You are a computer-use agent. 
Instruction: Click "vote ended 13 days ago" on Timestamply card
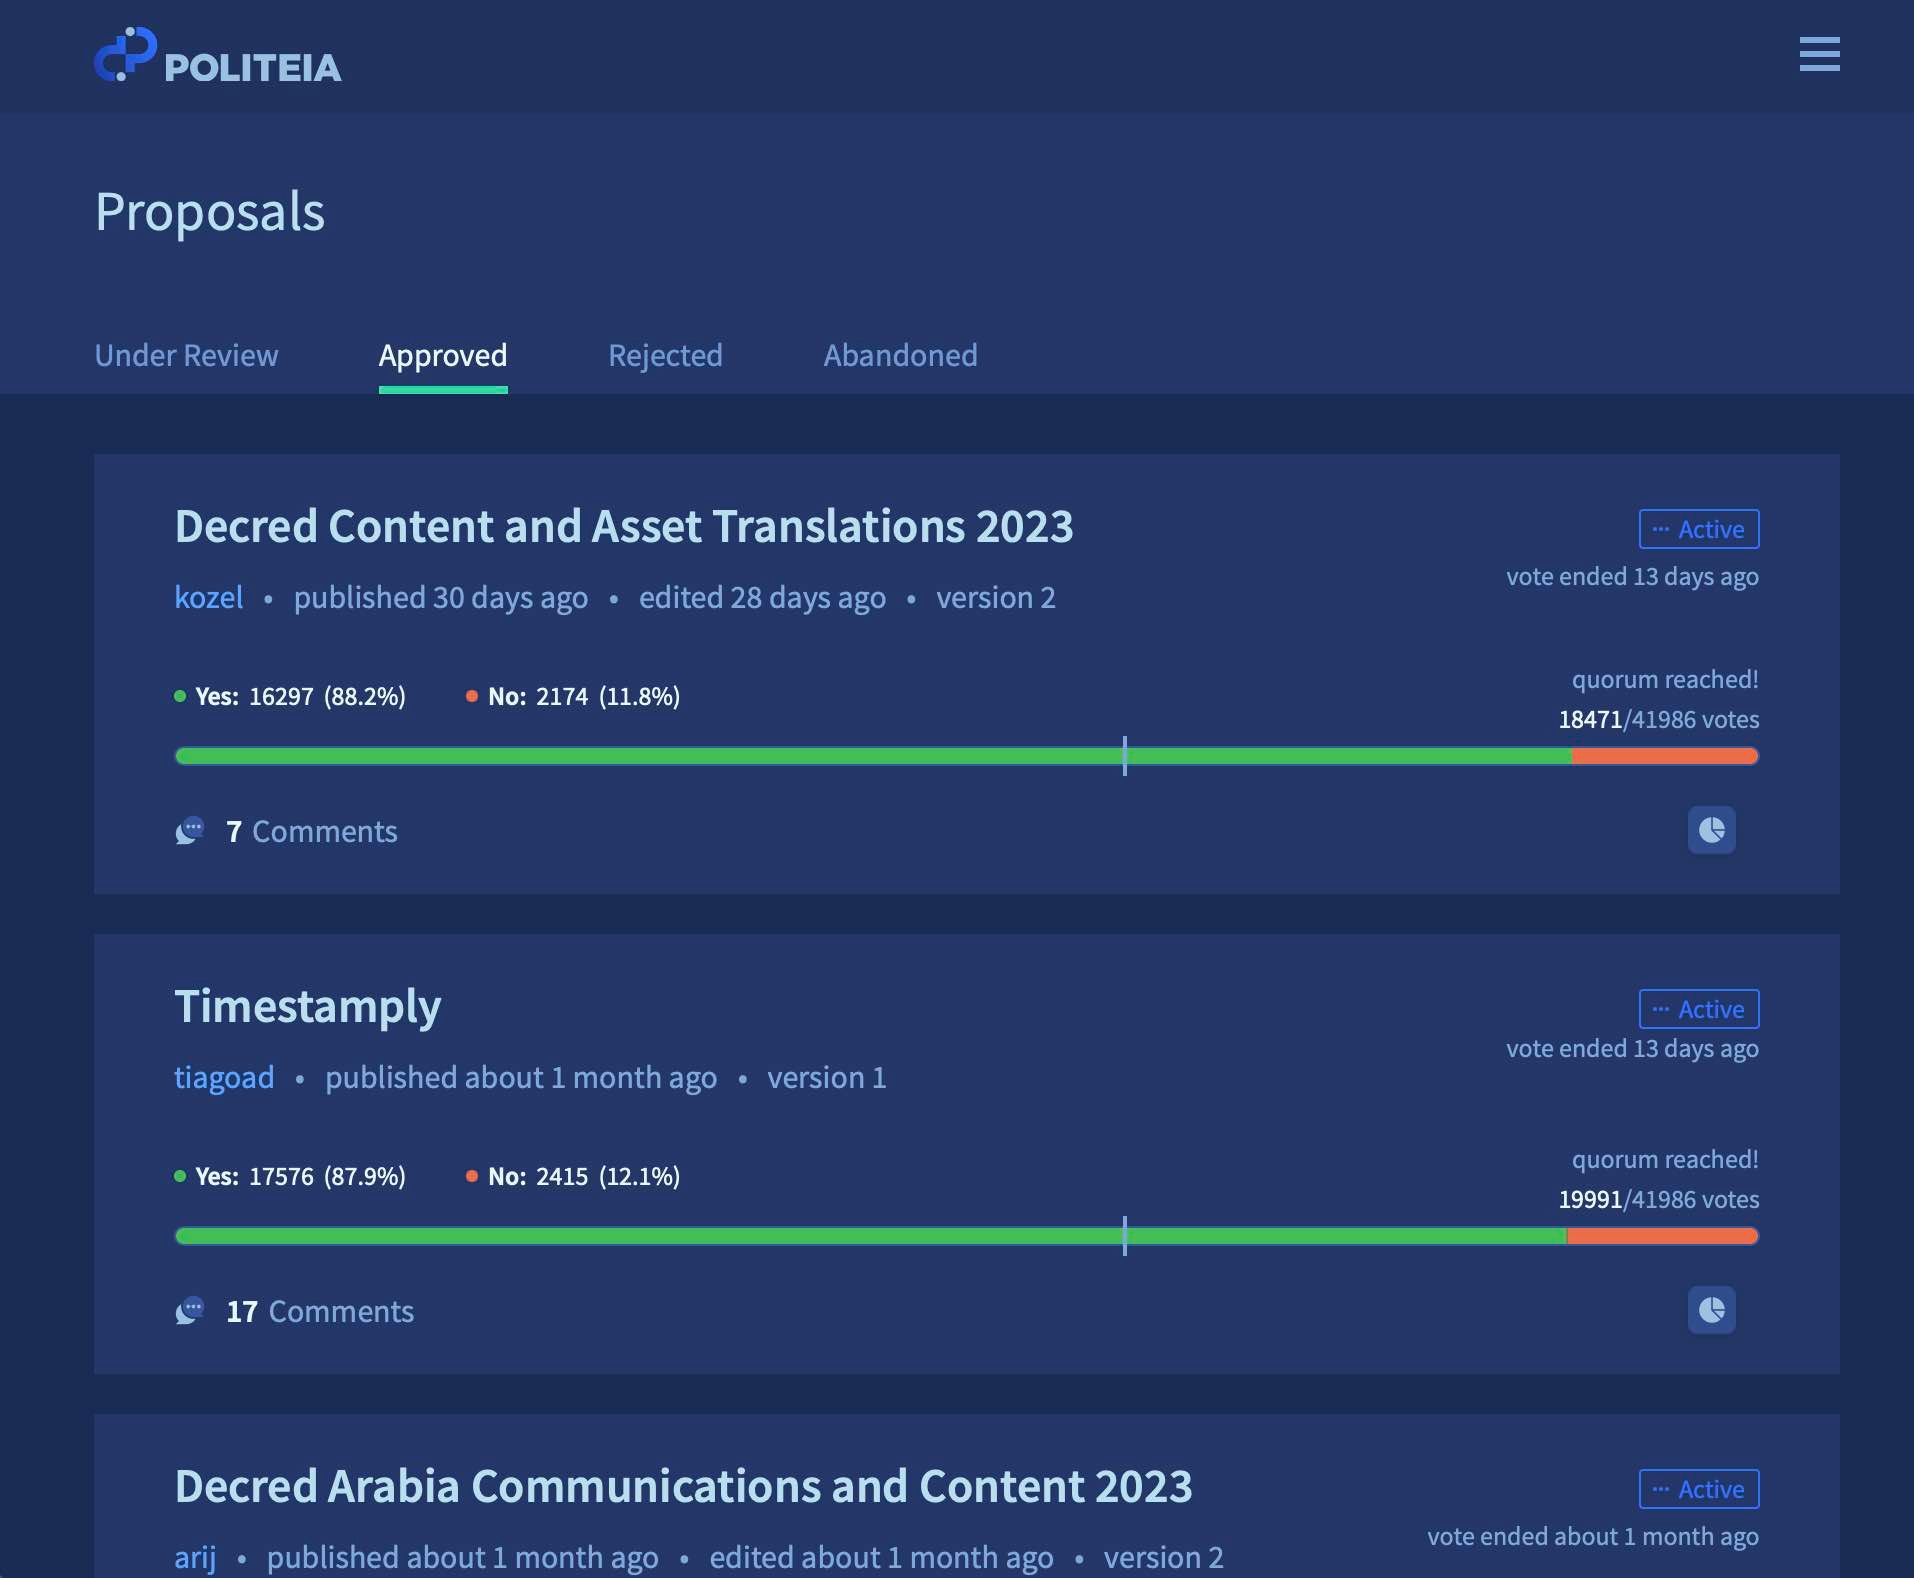click(x=1633, y=1048)
